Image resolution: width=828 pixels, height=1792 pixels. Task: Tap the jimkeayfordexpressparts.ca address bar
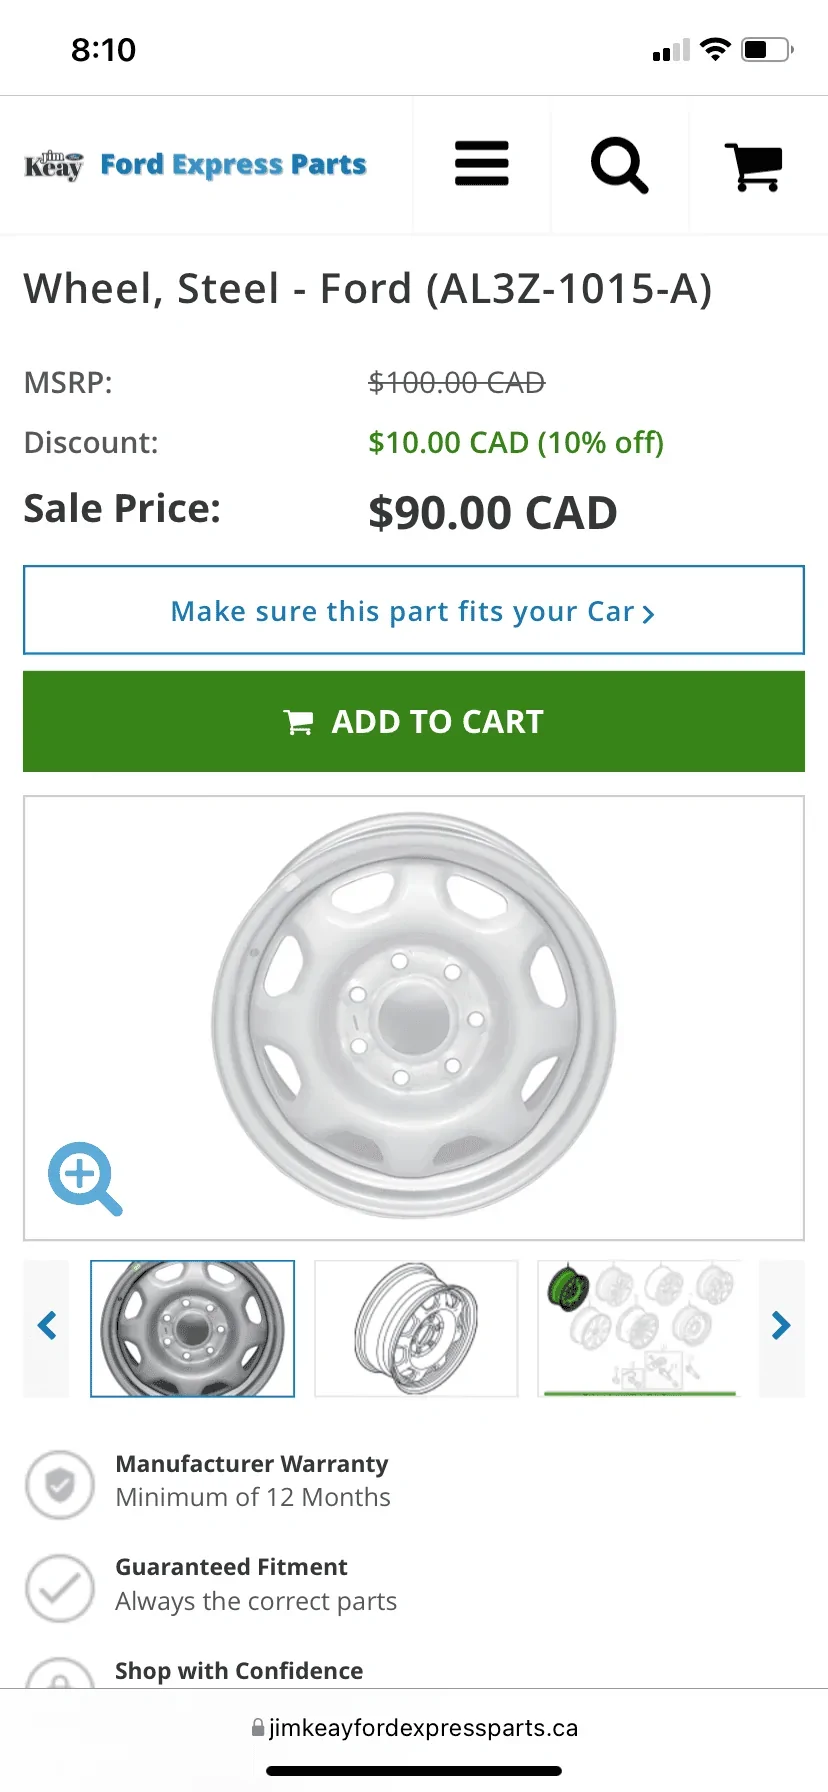coord(414,1728)
